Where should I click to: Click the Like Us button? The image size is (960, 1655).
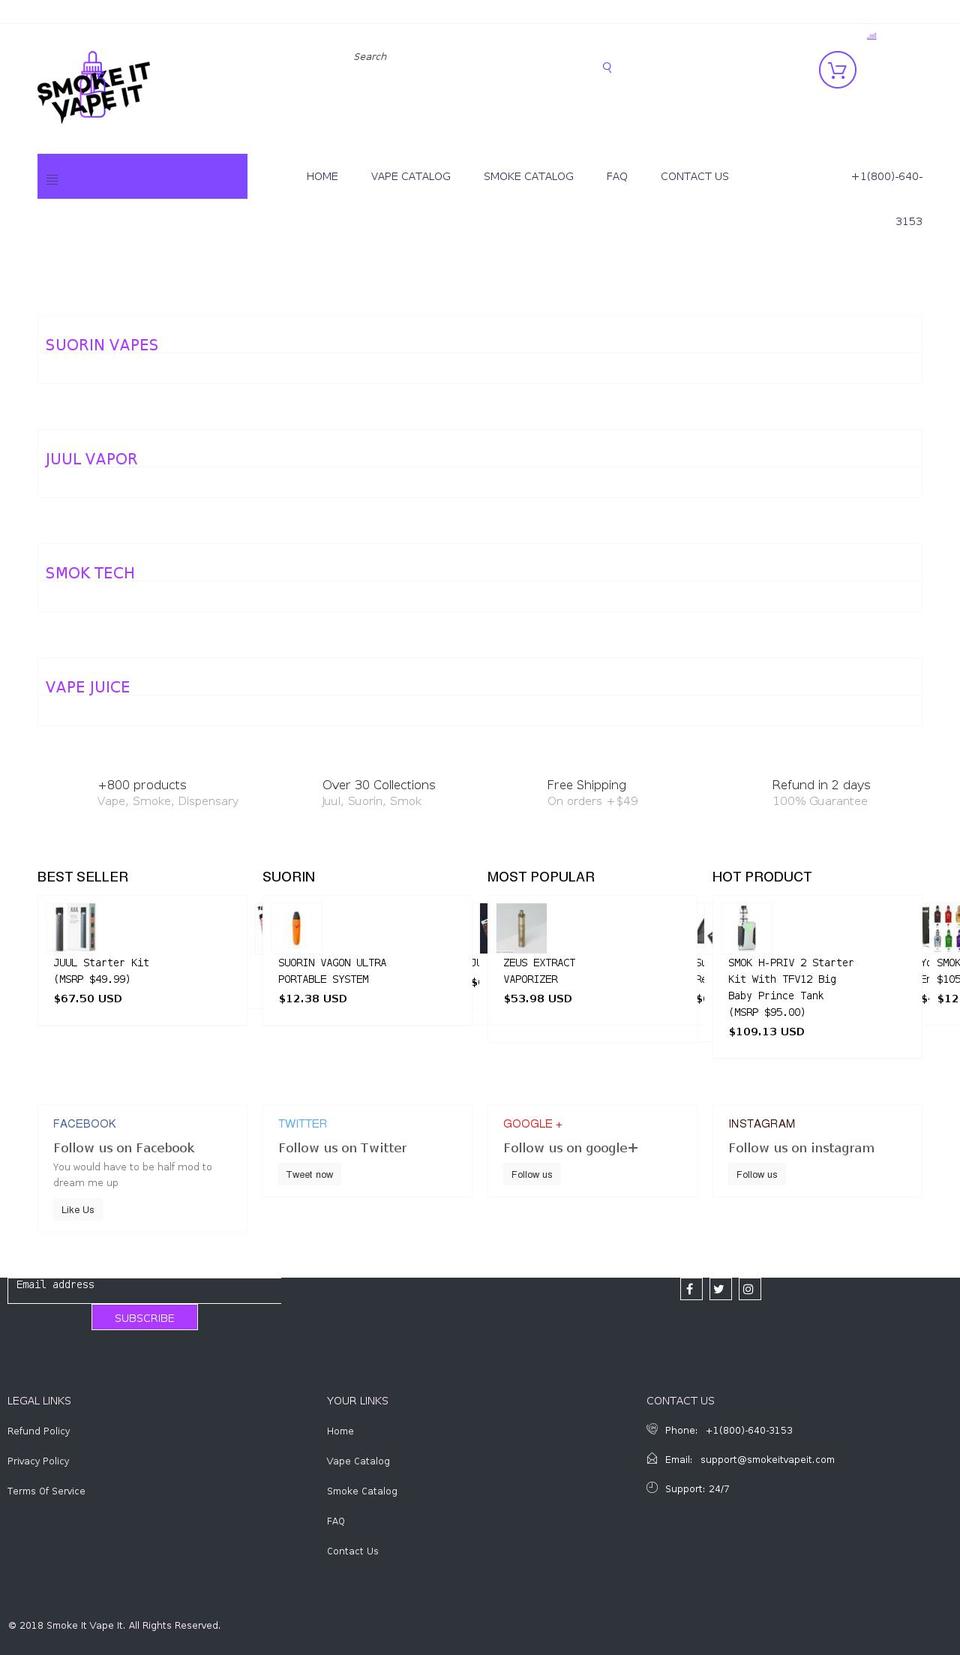coord(78,1209)
